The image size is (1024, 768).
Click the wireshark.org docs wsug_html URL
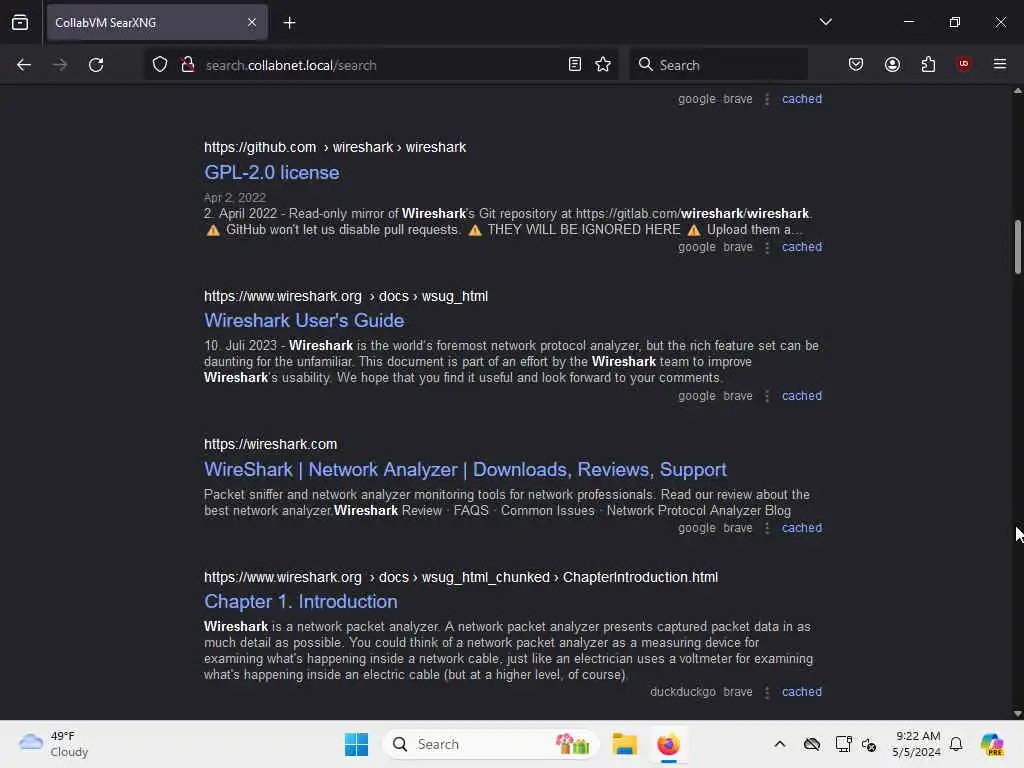tap(345, 296)
